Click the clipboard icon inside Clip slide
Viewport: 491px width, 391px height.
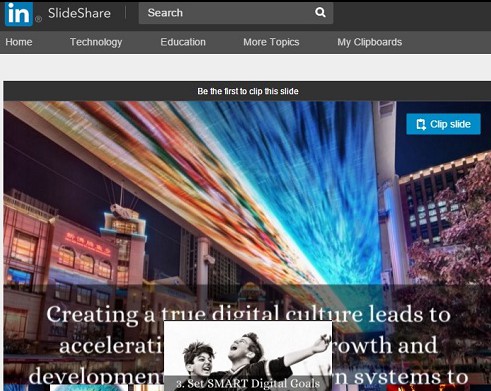[x=421, y=124]
